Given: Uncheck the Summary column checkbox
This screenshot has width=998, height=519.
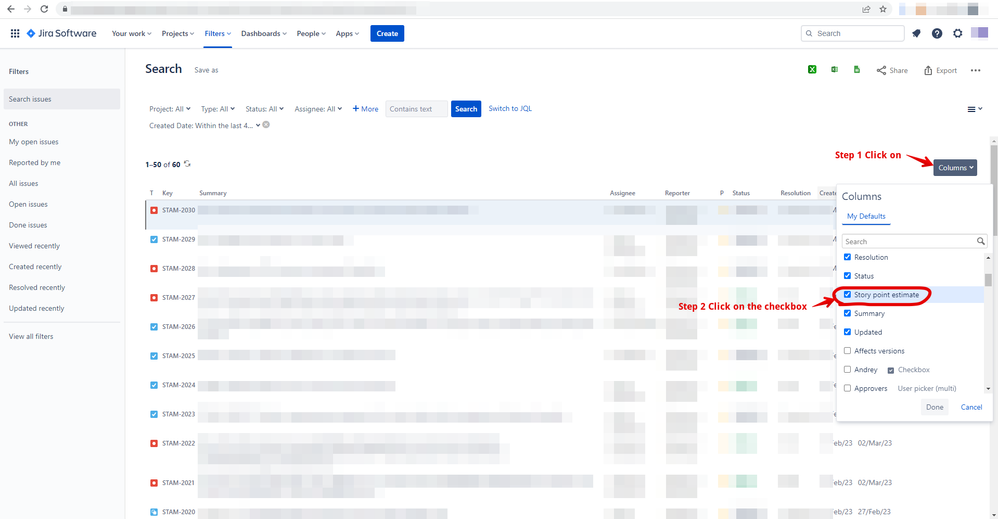Looking at the screenshot, I should click(x=847, y=313).
